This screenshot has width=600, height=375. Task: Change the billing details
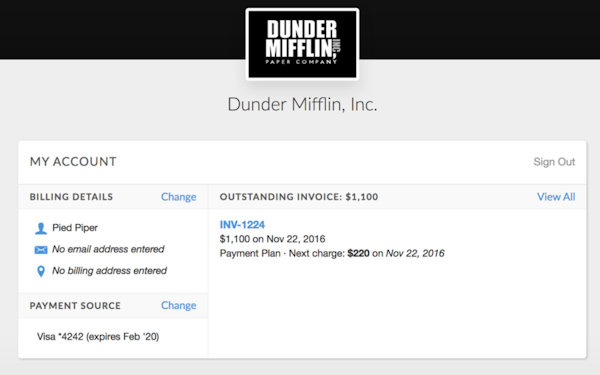pyautogui.click(x=178, y=197)
